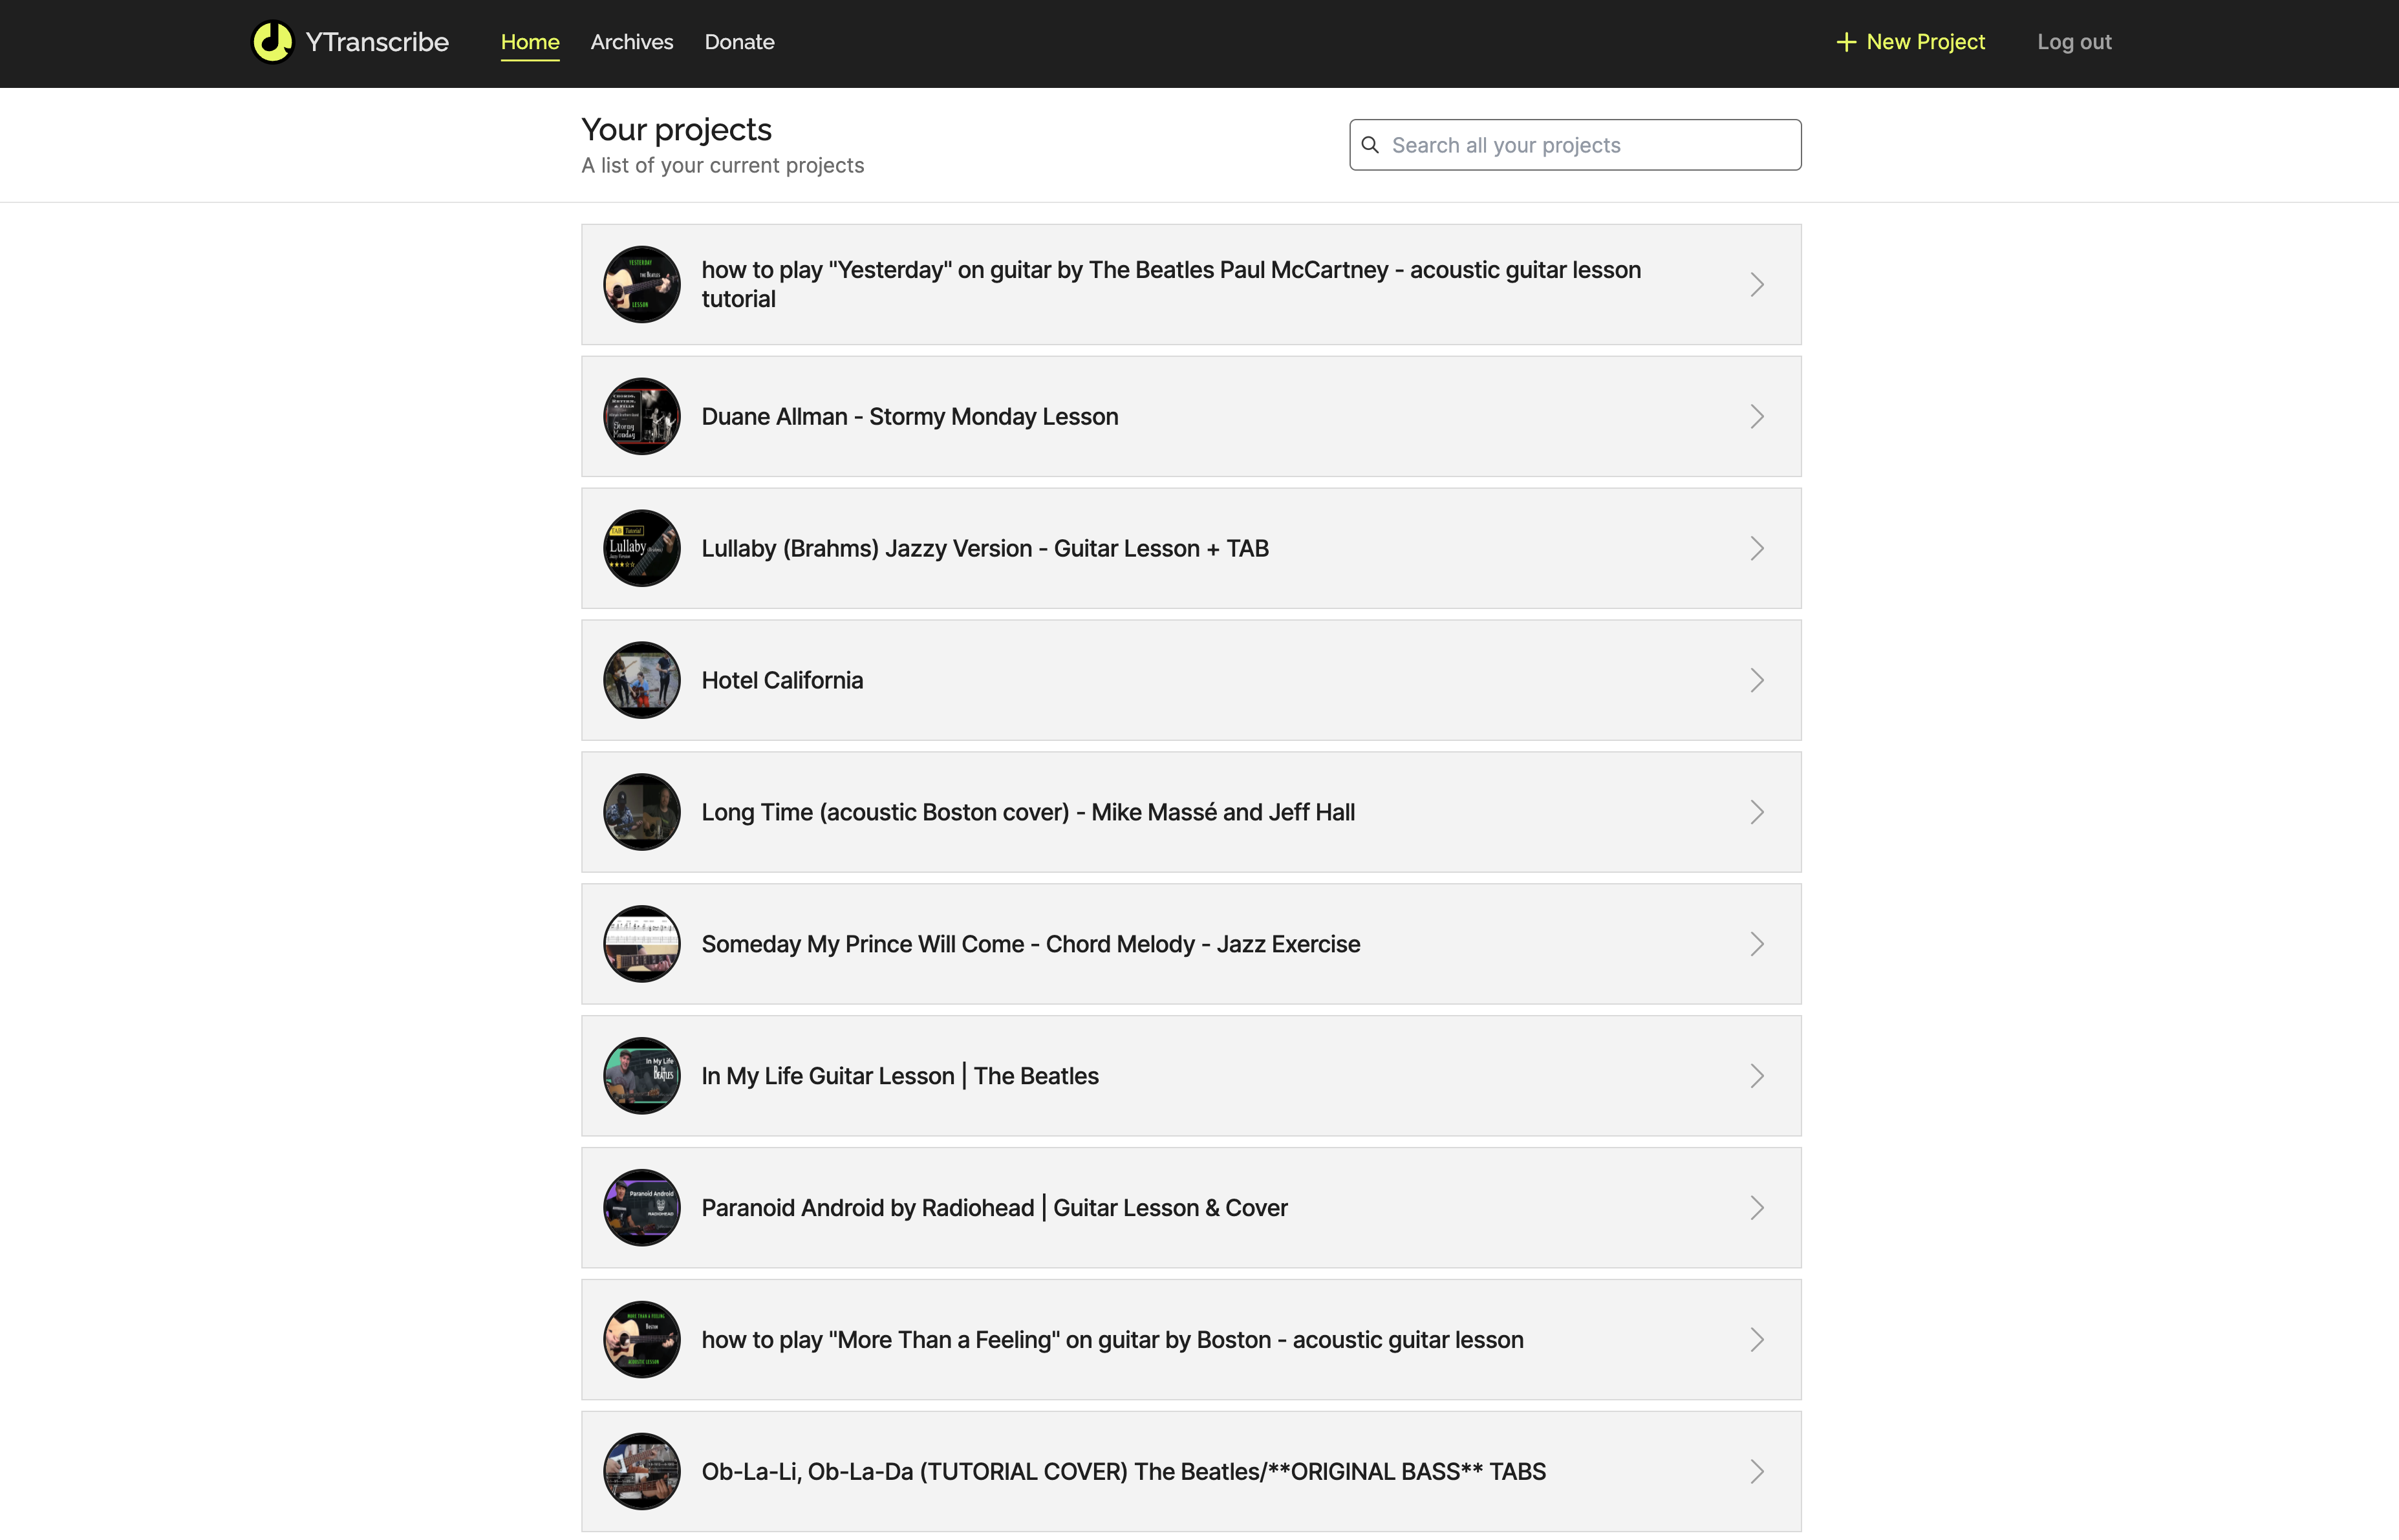Log out of the account

click(x=2074, y=42)
